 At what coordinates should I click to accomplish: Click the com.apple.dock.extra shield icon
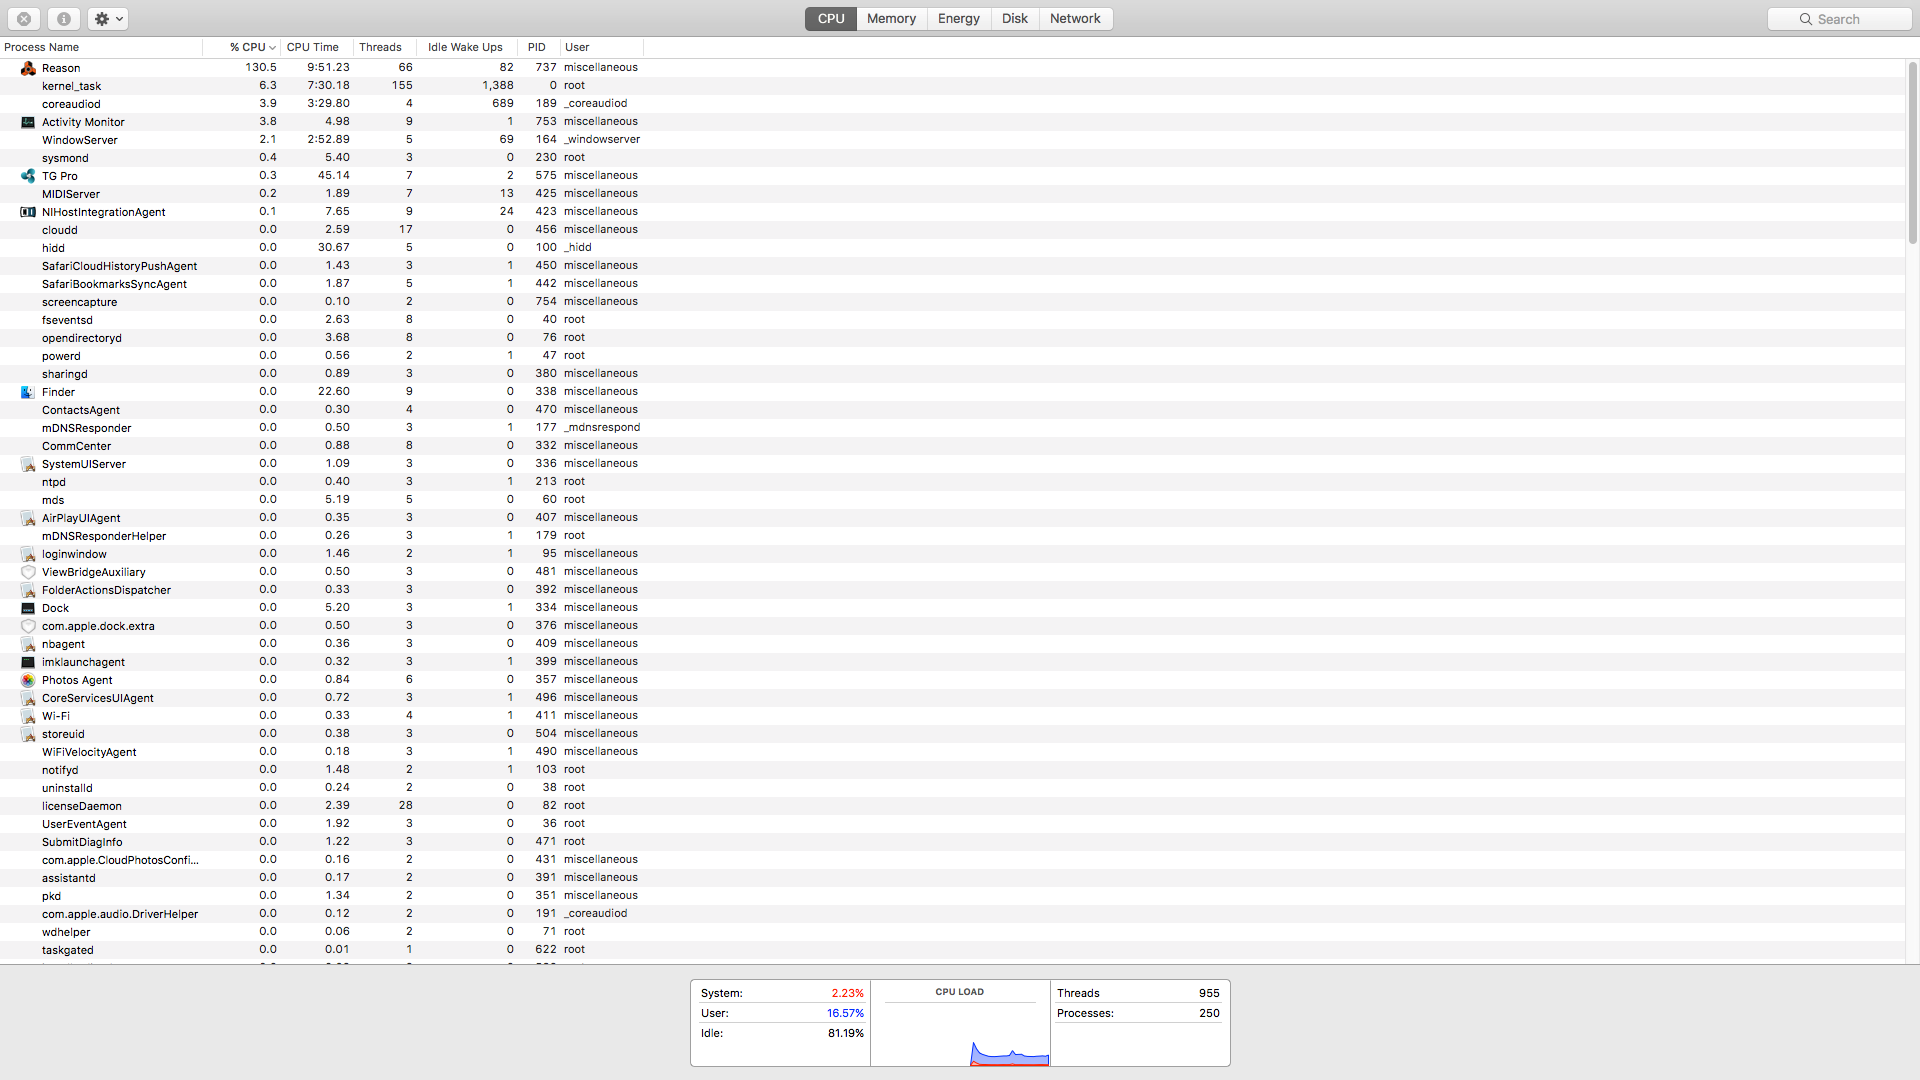click(28, 626)
